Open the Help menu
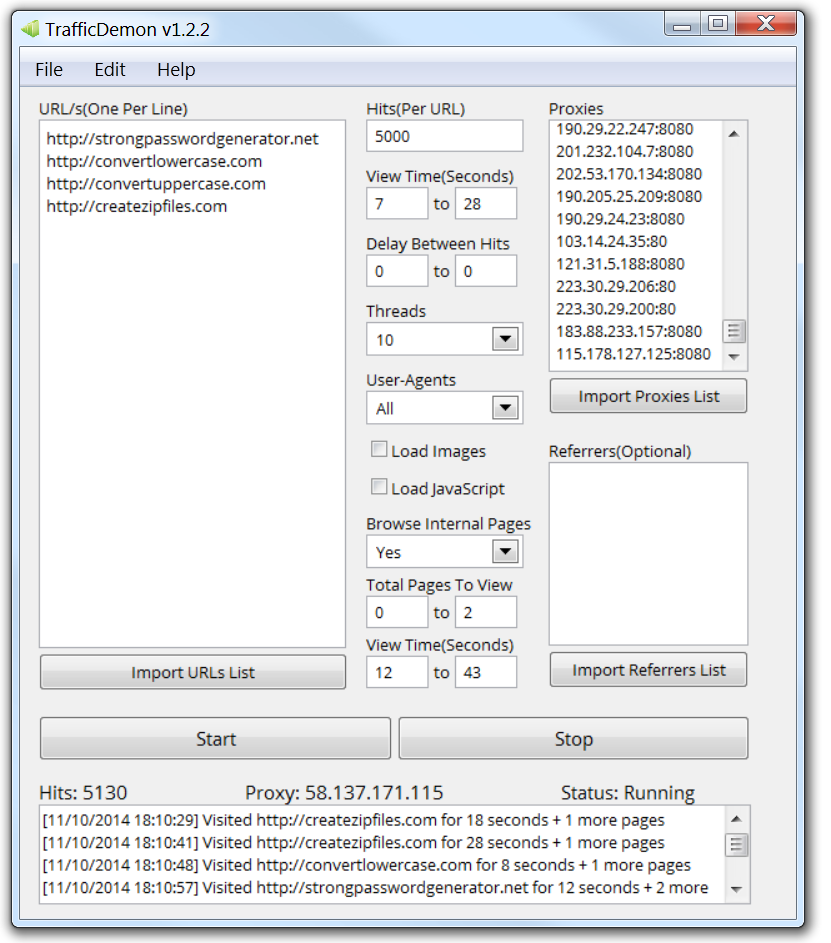The height and width of the screenshot is (943, 831). click(176, 70)
